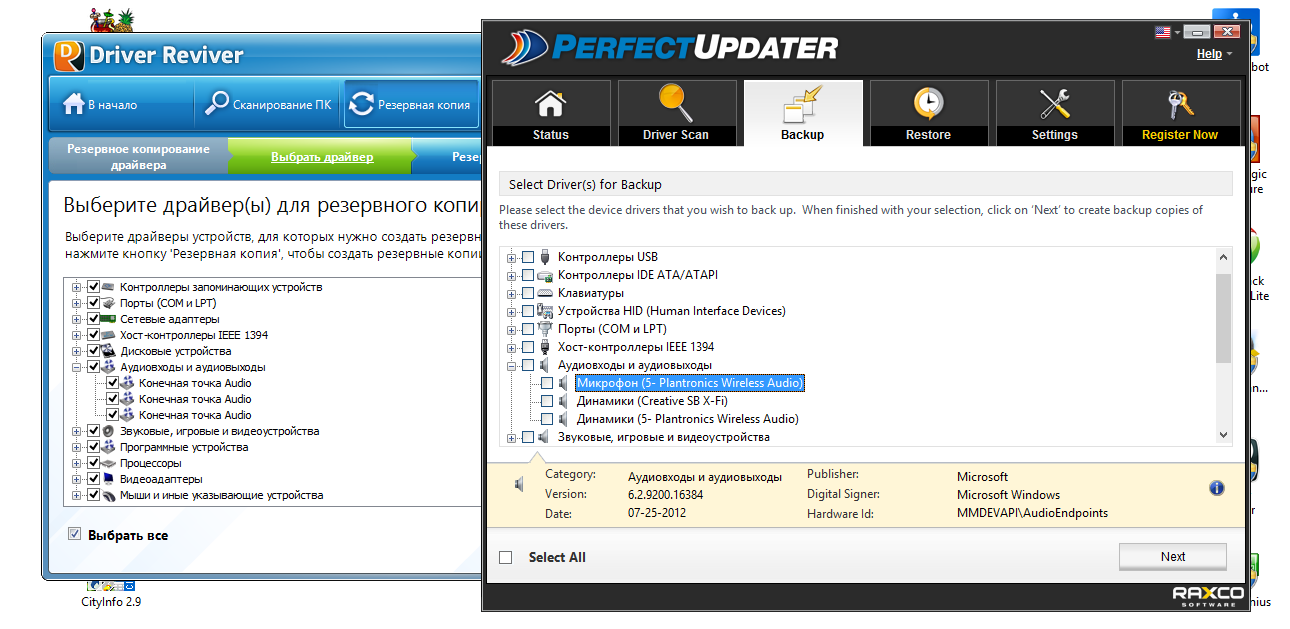
Task: Switch to the Driver Scan tab
Action: 676,113
